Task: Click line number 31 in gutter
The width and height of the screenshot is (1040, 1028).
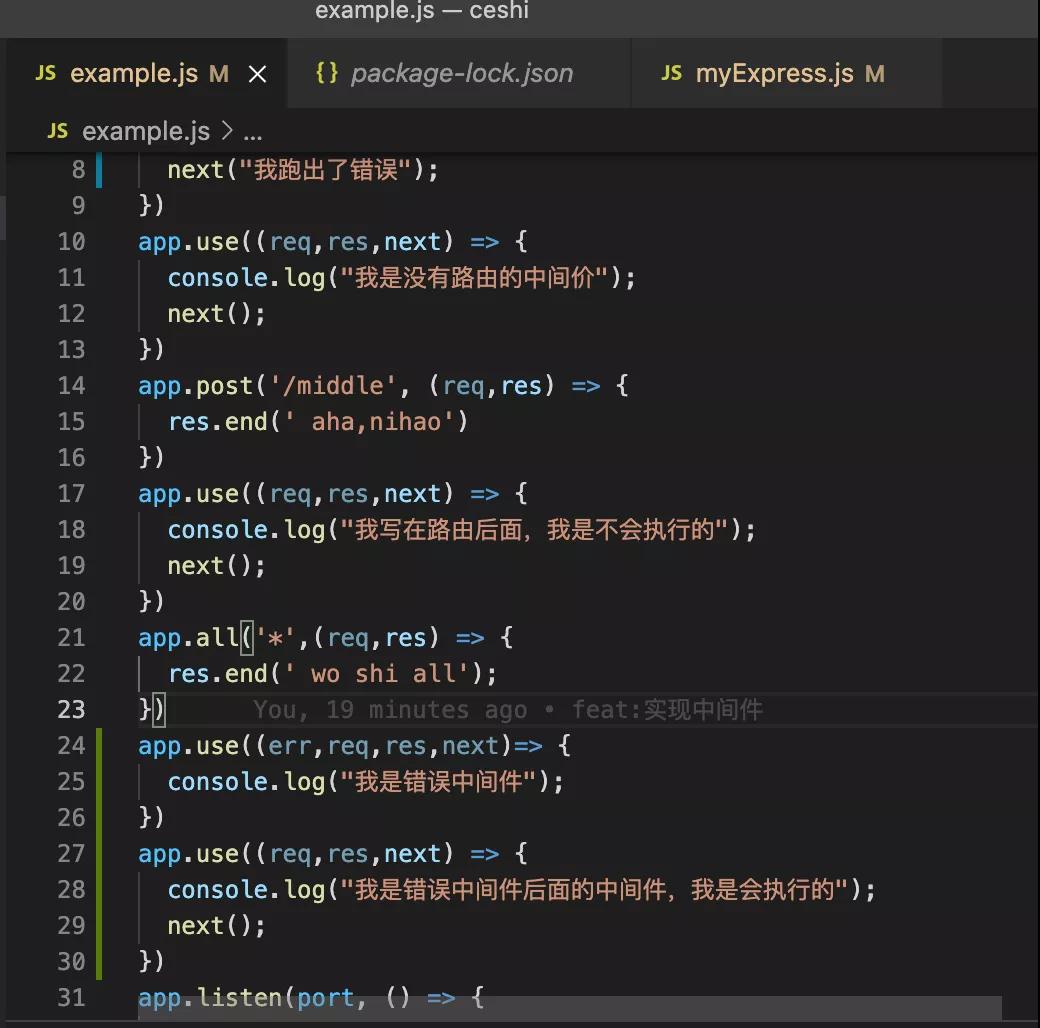Action: (x=72, y=997)
